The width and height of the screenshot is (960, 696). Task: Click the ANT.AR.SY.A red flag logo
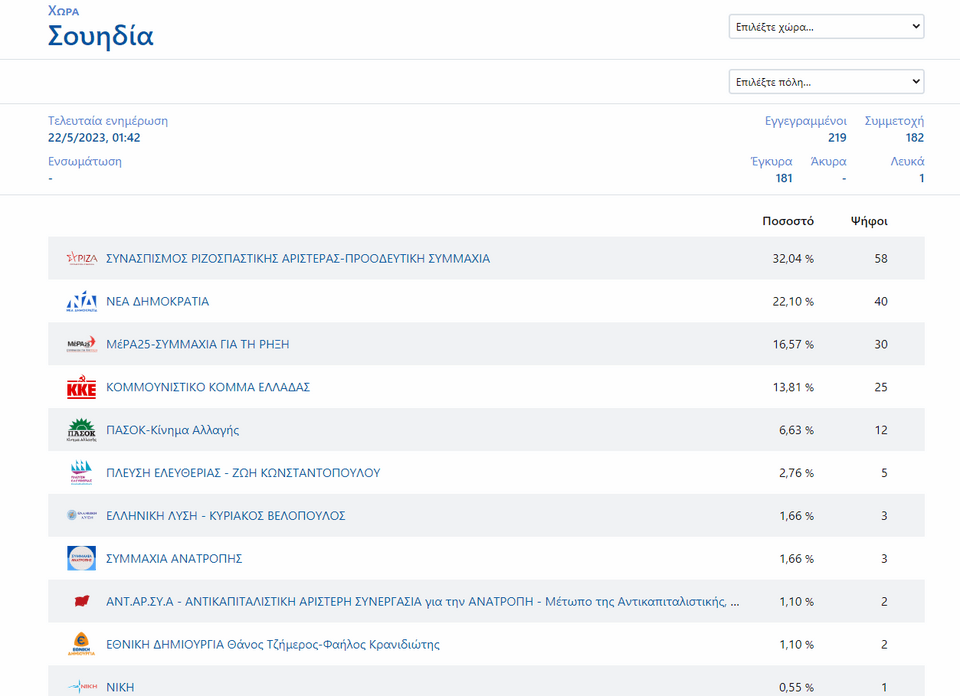(81, 601)
